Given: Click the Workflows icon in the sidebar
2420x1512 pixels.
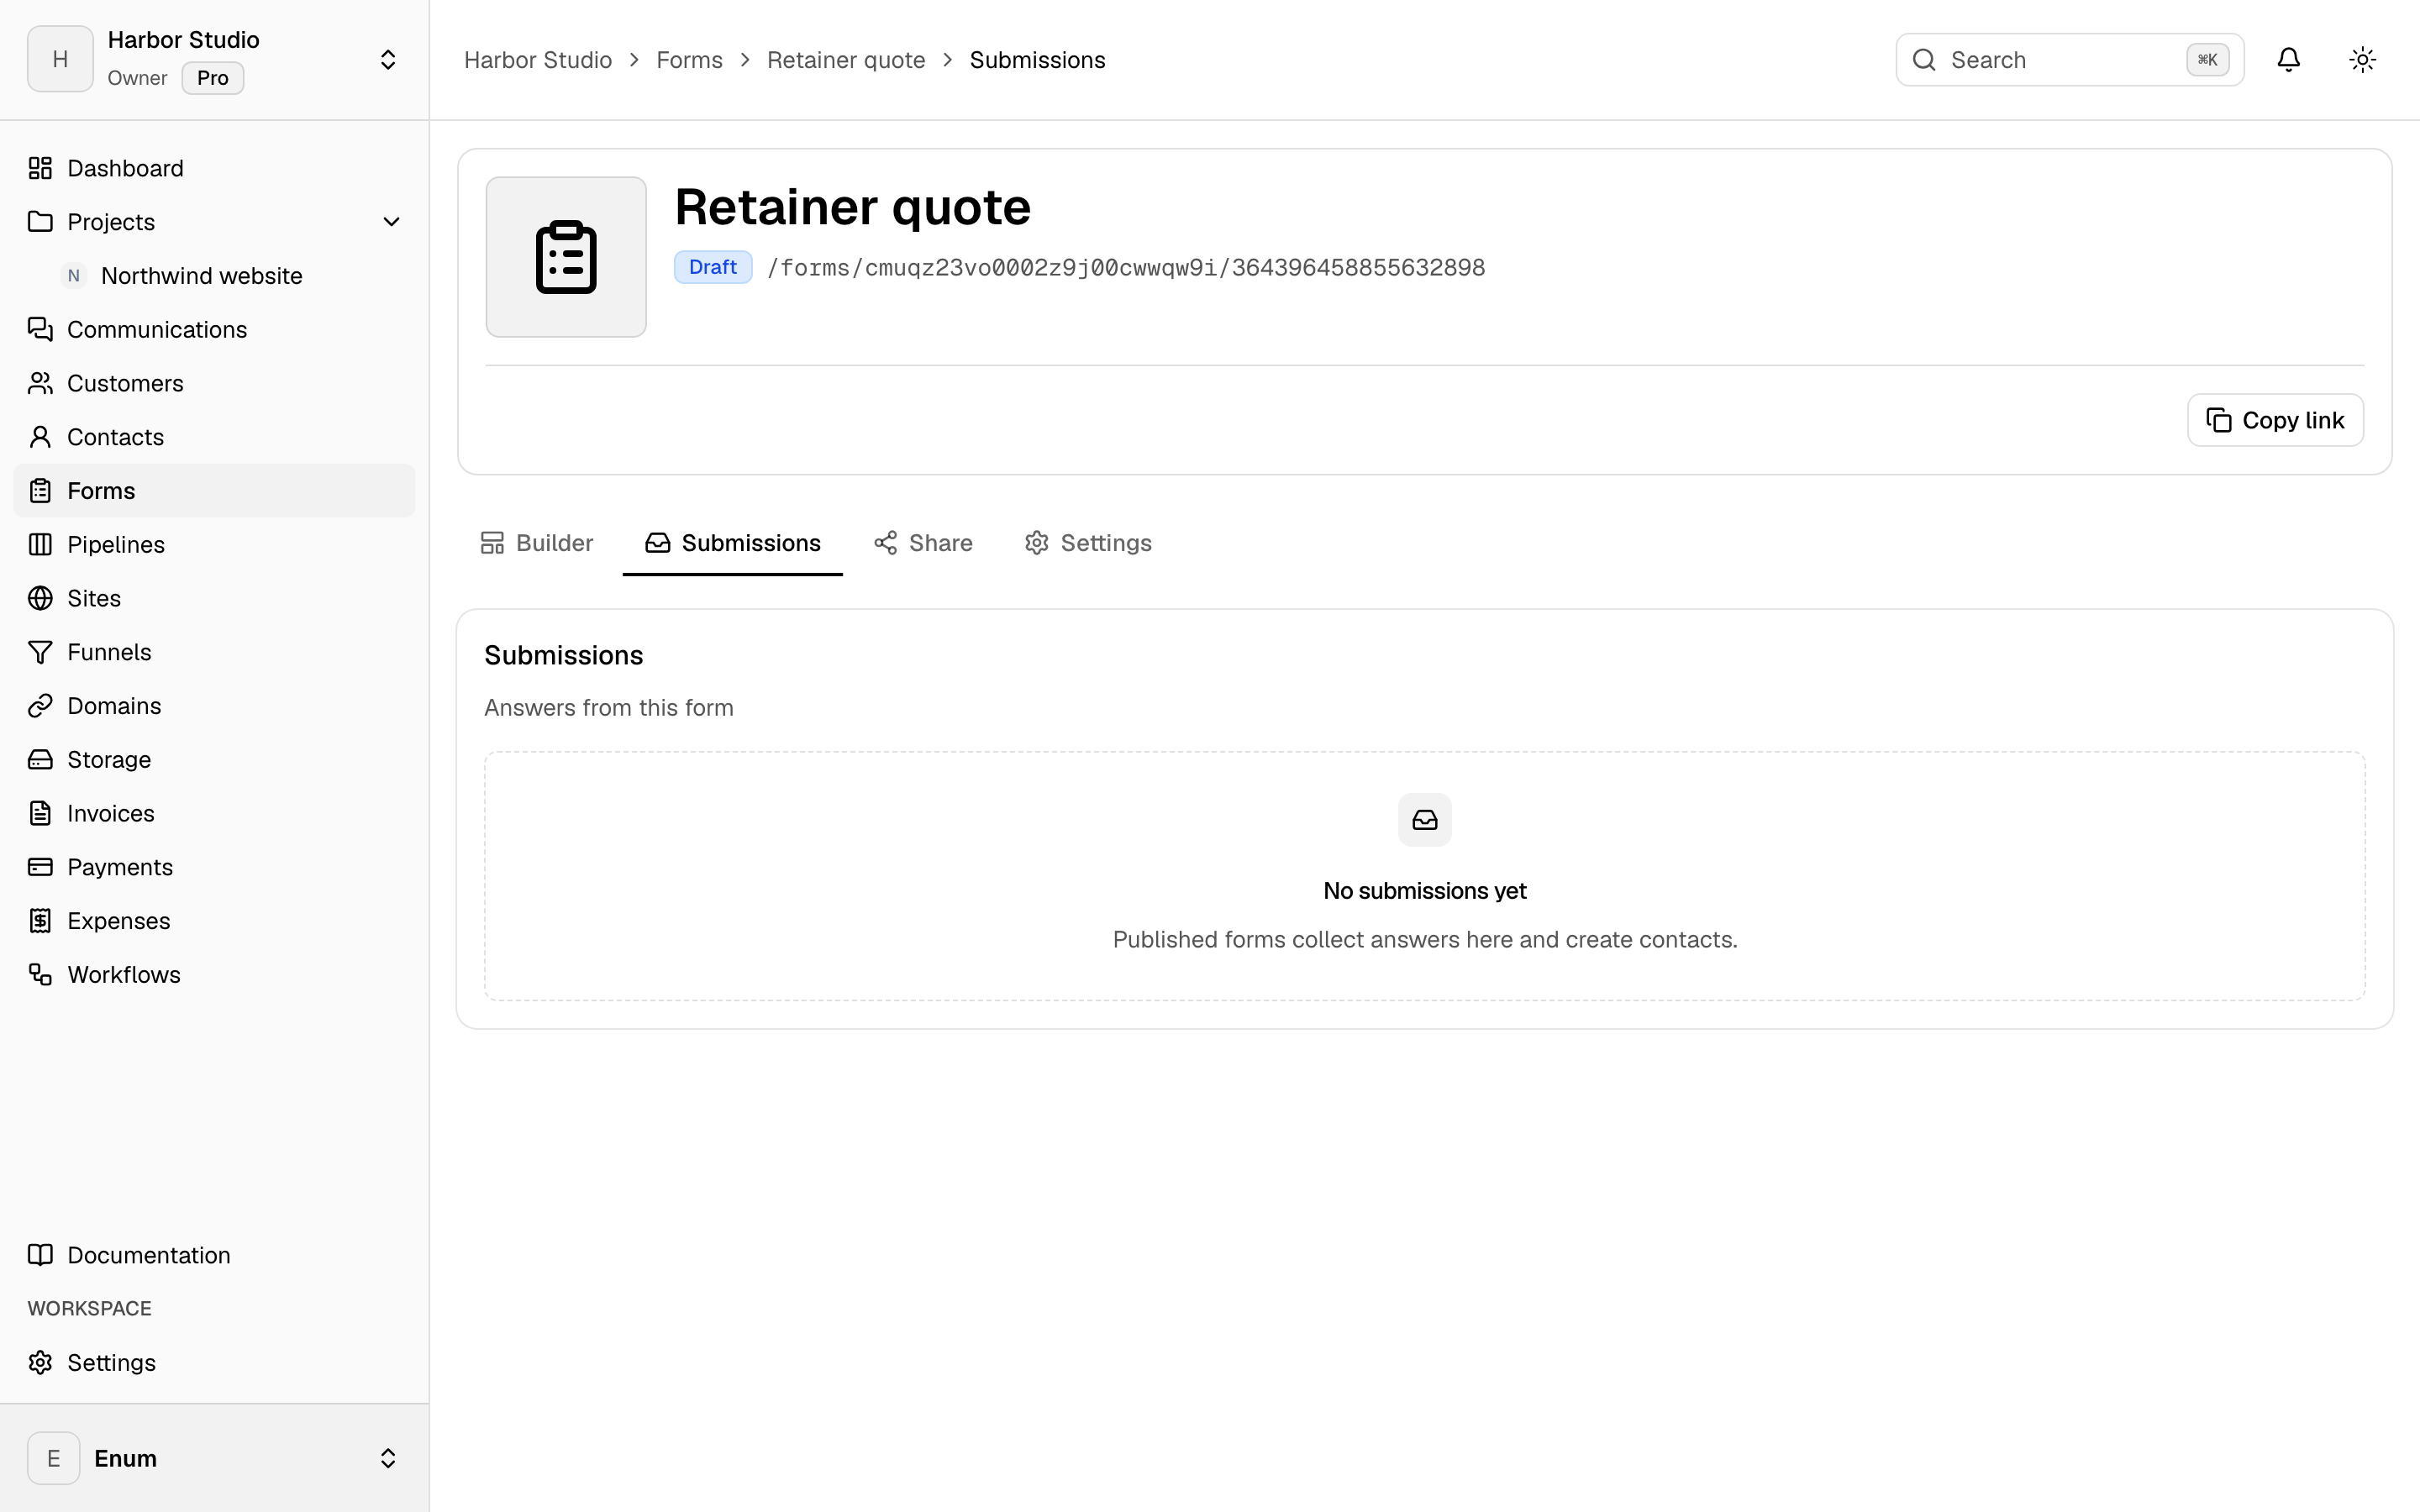Looking at the screenshot, I should [x=40, y=975].
